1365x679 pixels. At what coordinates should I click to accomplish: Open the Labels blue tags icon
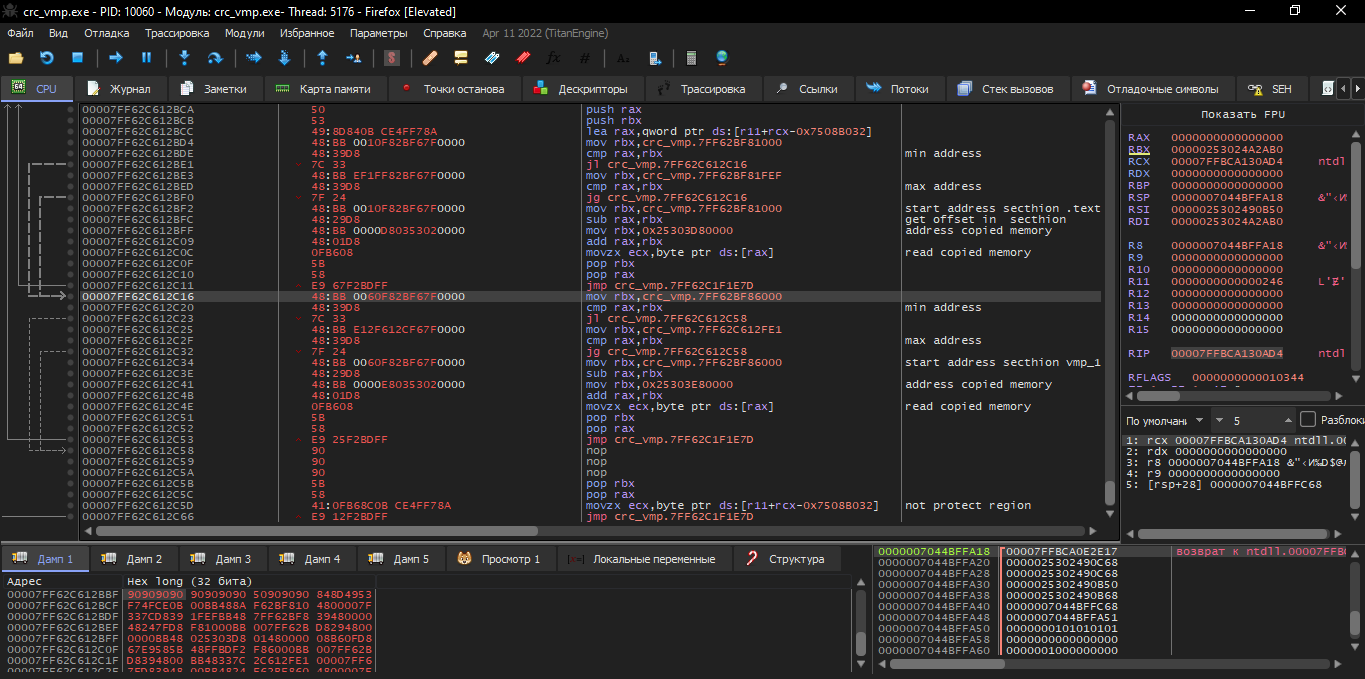point(491,58)
